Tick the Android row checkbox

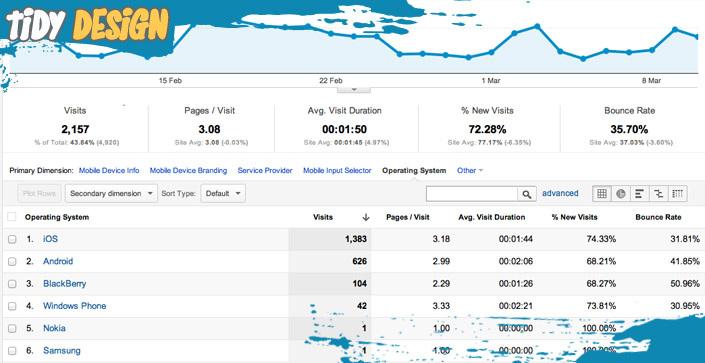click(12, 261)
